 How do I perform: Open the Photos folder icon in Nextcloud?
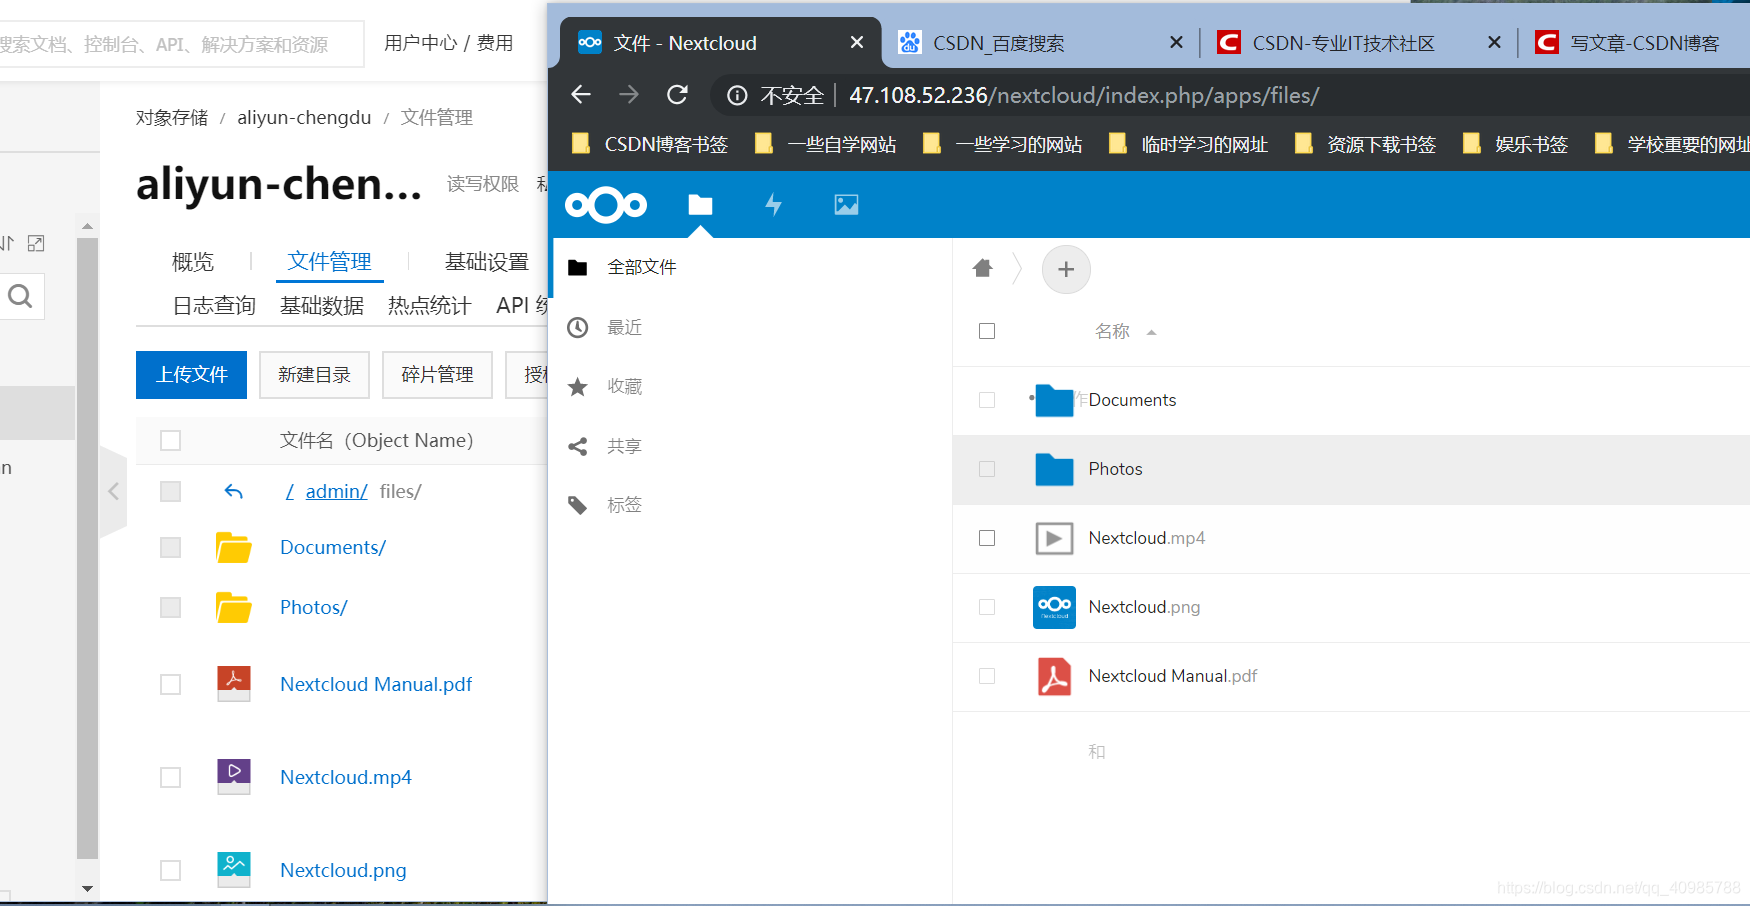coord(1054,469)
